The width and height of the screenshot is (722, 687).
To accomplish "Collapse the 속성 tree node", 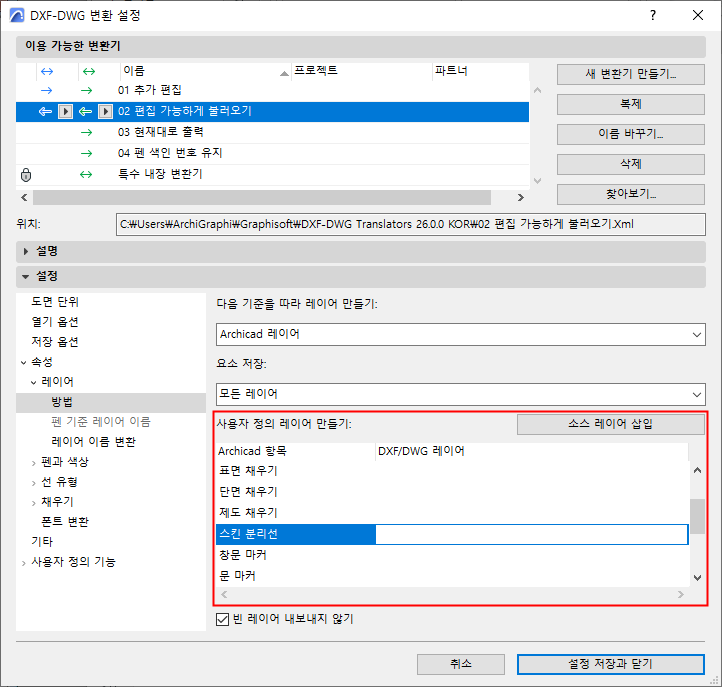I will tap(23, 363).
